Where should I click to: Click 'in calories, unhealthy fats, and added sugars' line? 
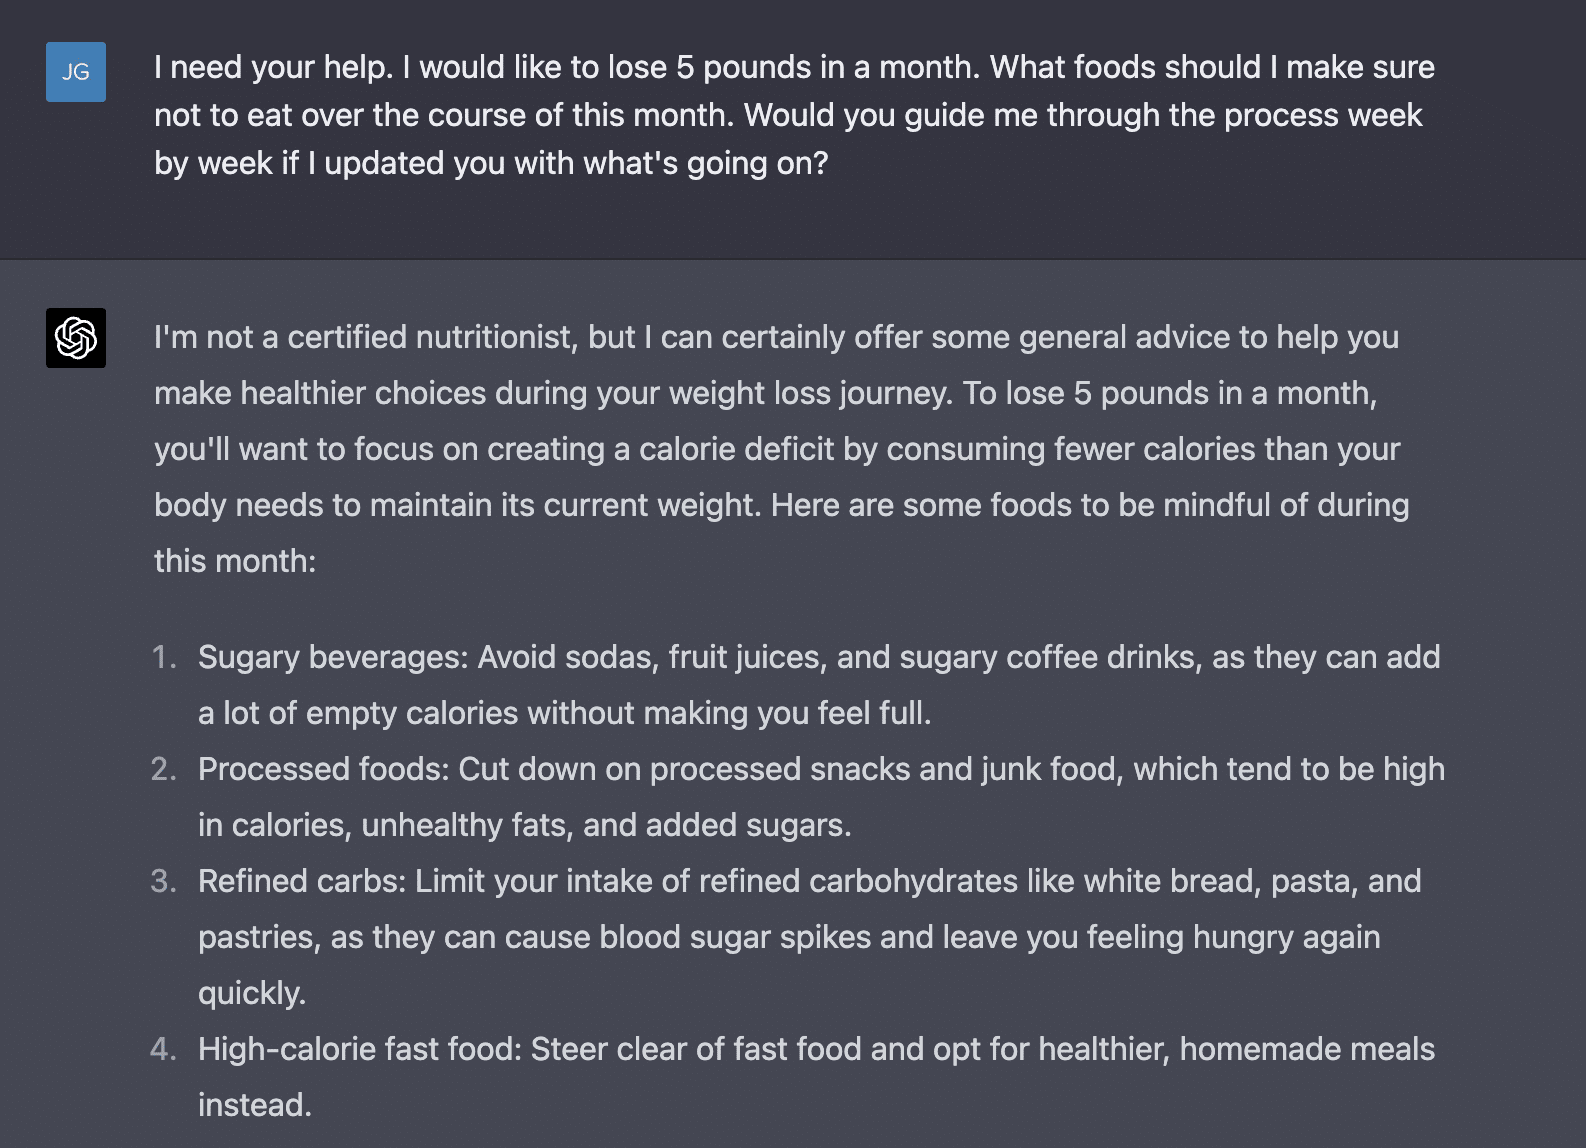tap(525, 825)
